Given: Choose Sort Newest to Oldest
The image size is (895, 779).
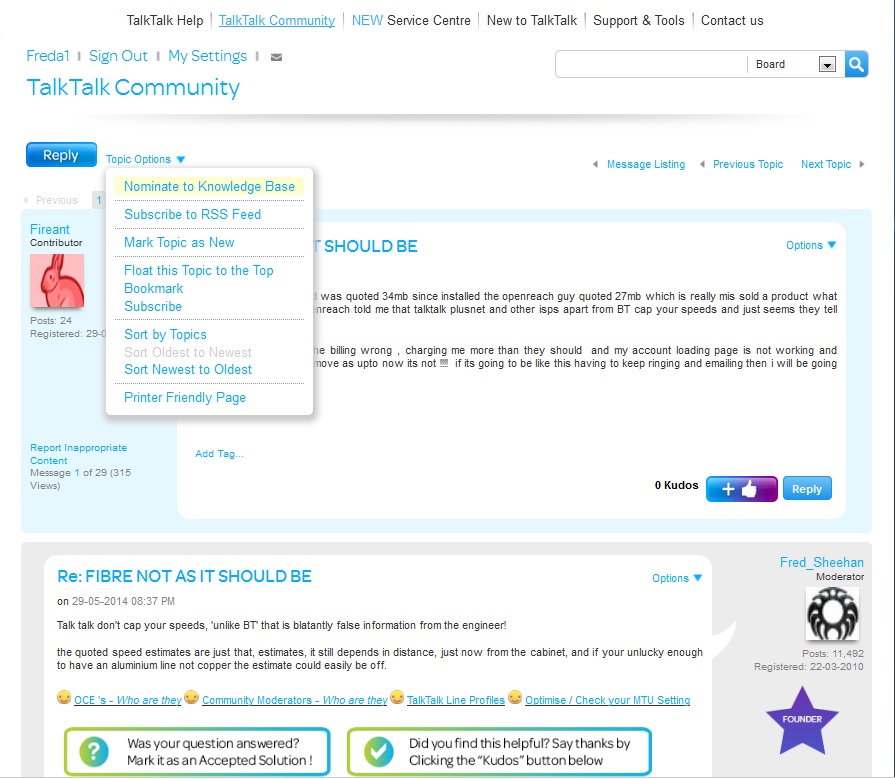Looking at the screenshot, I should point(188,369).
